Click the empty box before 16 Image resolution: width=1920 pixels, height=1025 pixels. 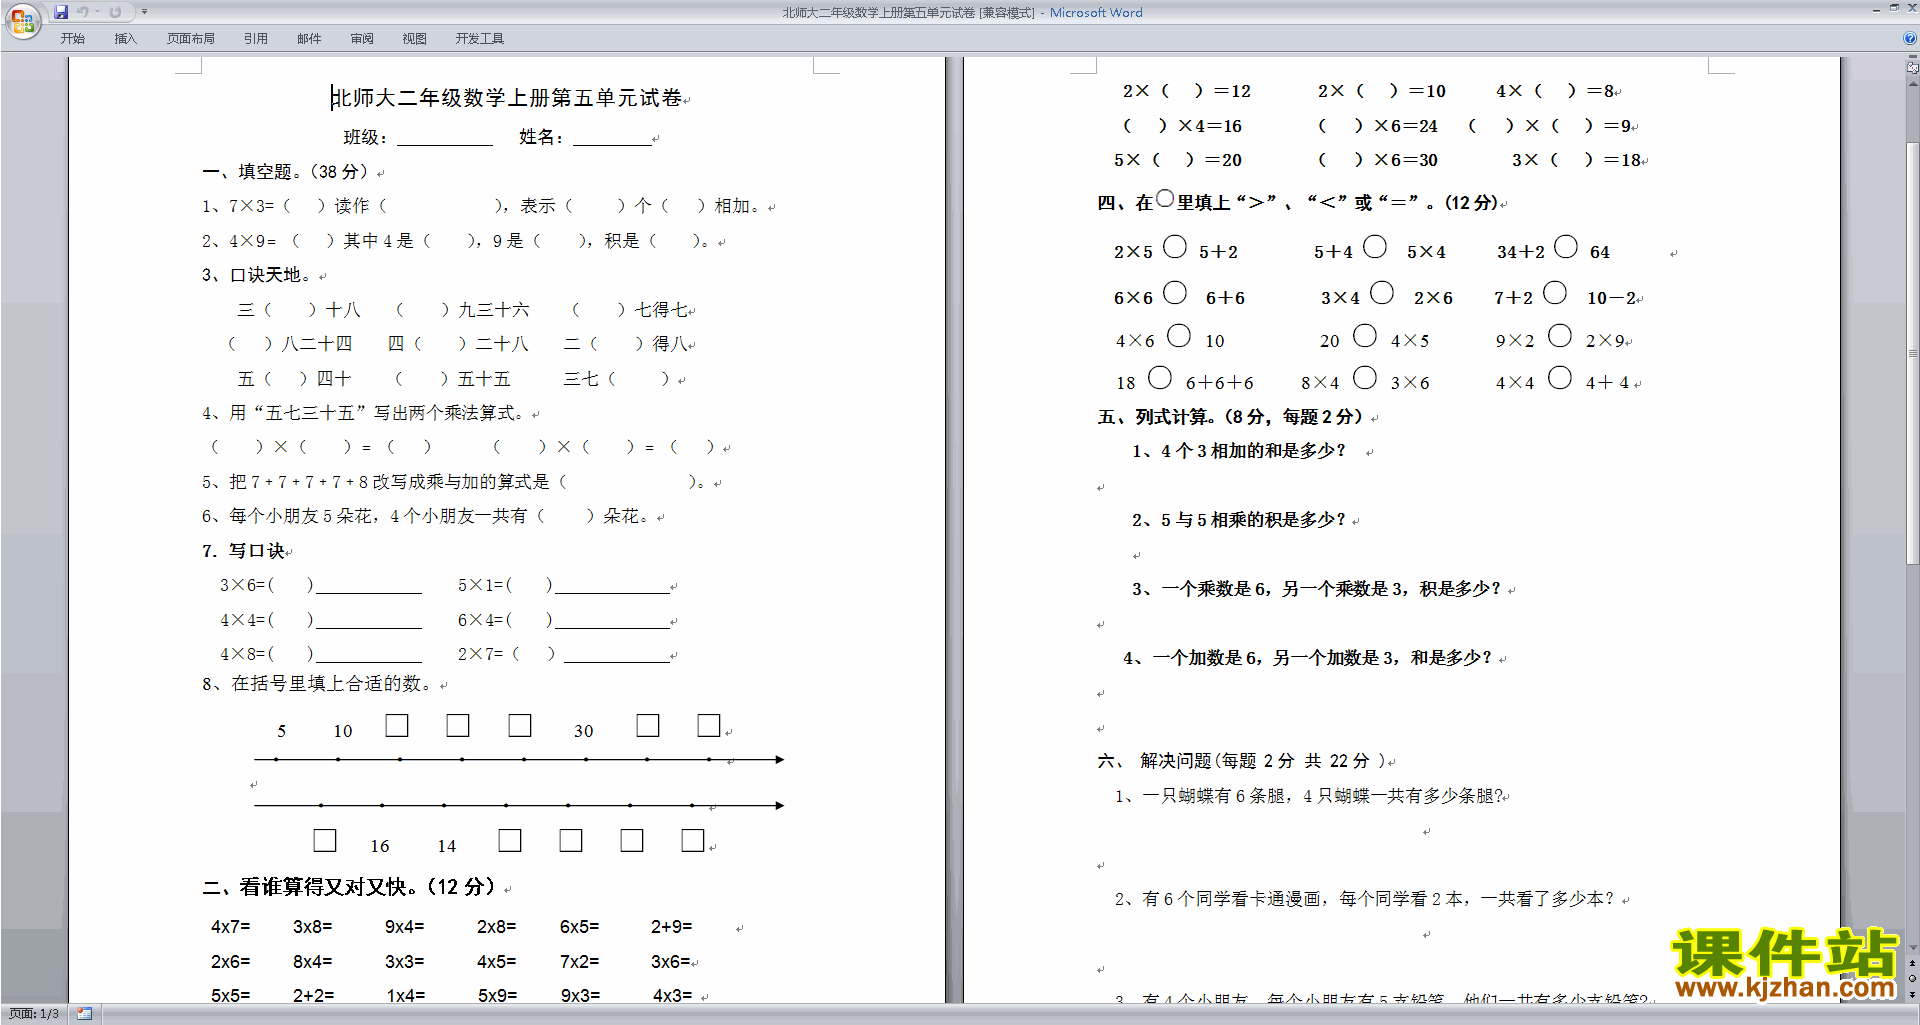[x=324, y=840]
